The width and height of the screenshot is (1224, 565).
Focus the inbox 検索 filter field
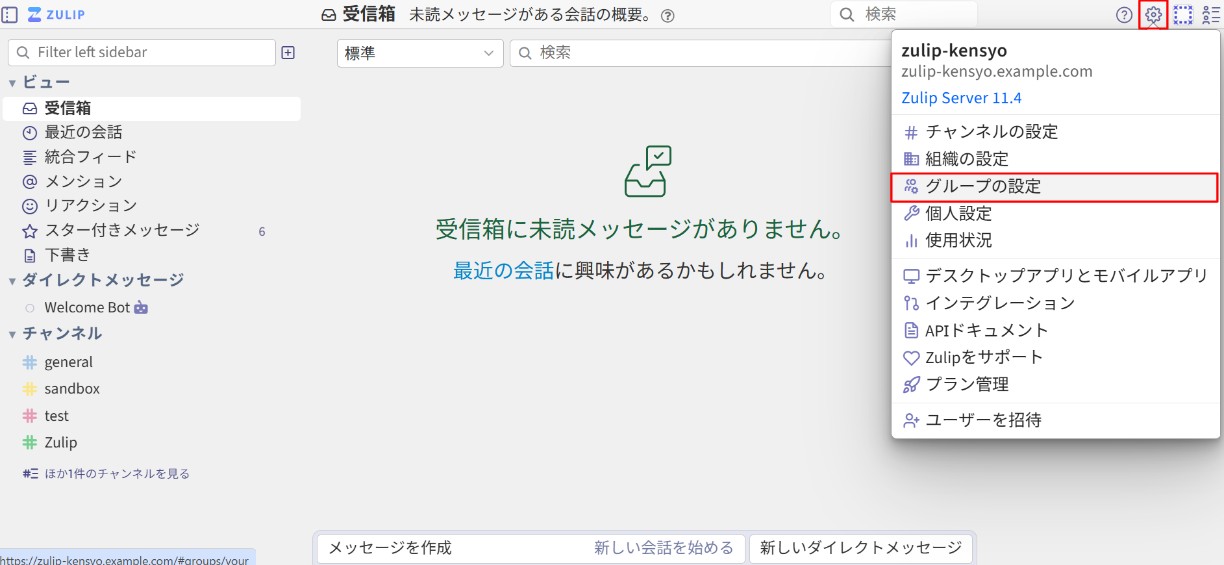pyautogui.click(x=700, y=53)
